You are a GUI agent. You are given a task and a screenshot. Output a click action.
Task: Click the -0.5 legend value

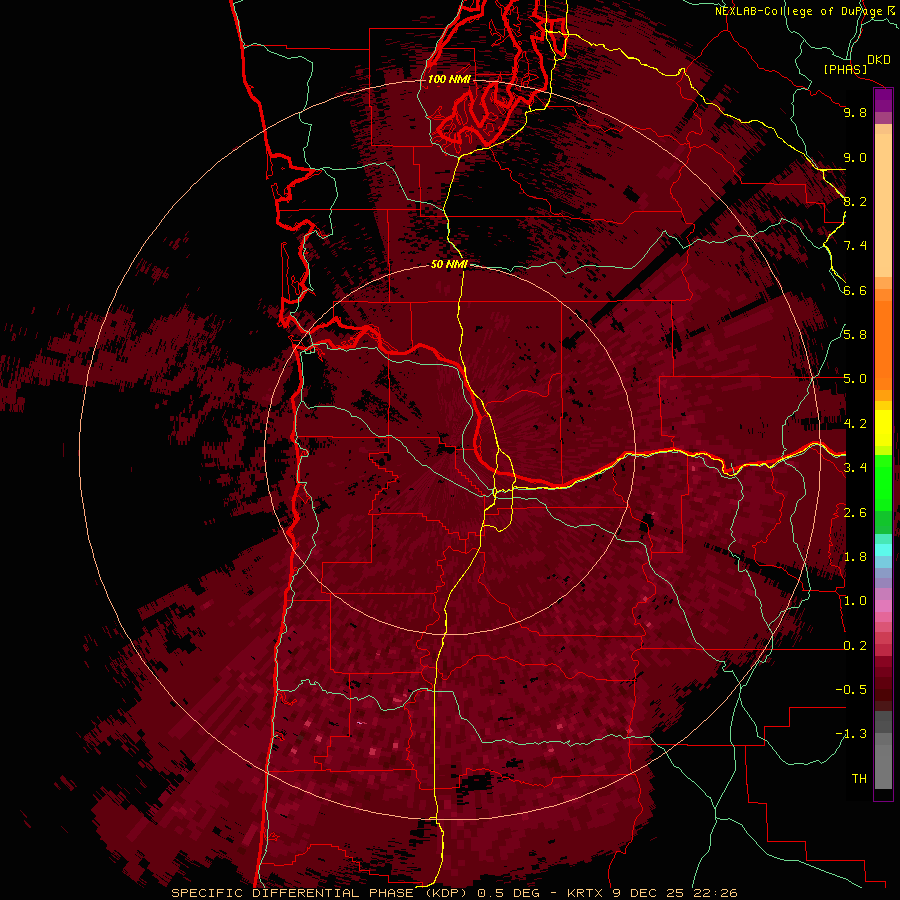coord(851,690)
